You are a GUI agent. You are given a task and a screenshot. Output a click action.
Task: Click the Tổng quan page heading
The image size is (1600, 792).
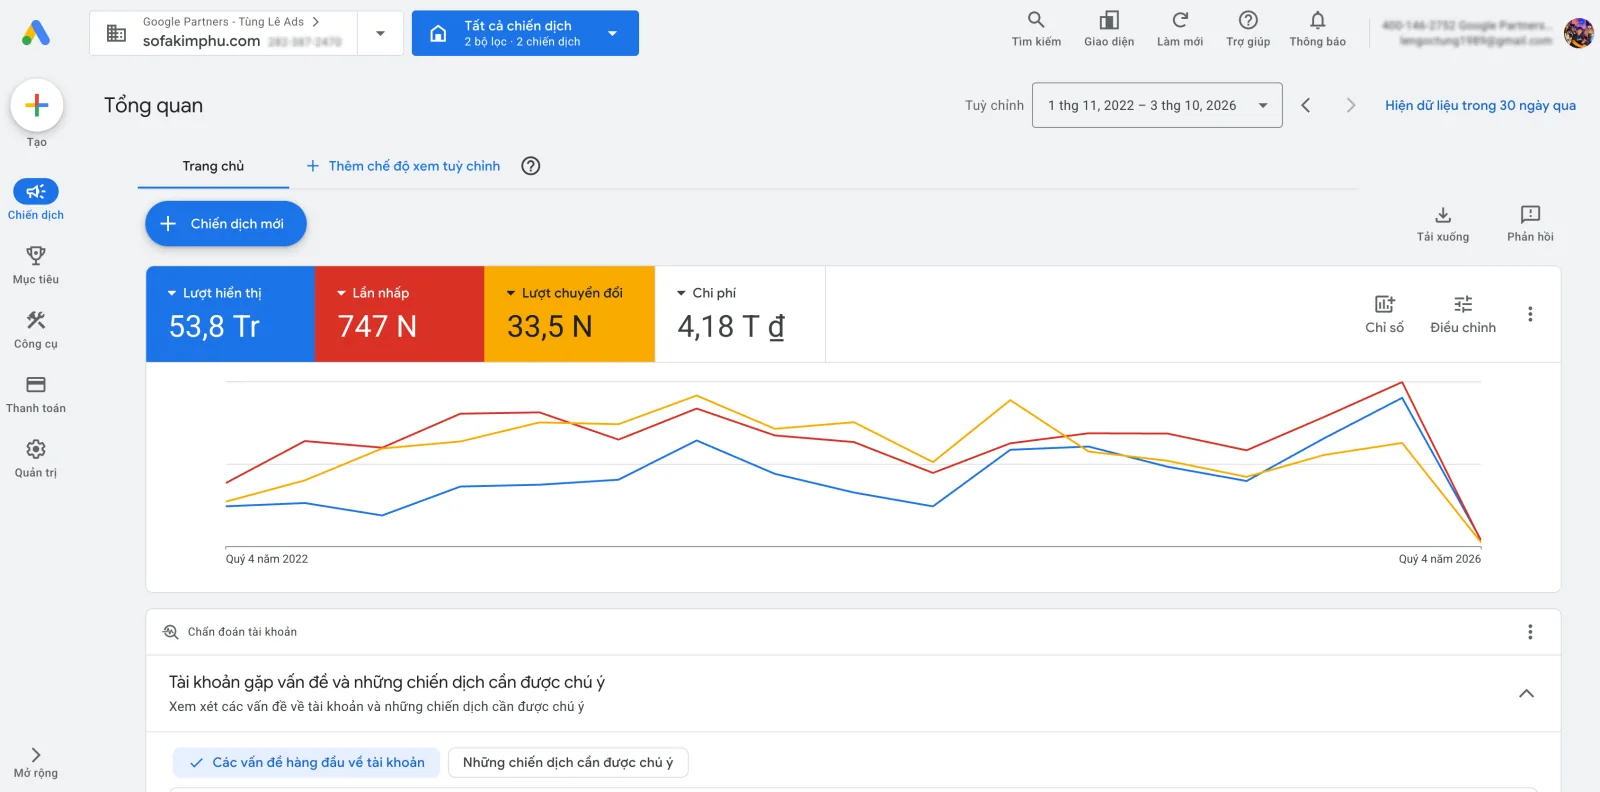pyautogui.click(x=153, y=105)
